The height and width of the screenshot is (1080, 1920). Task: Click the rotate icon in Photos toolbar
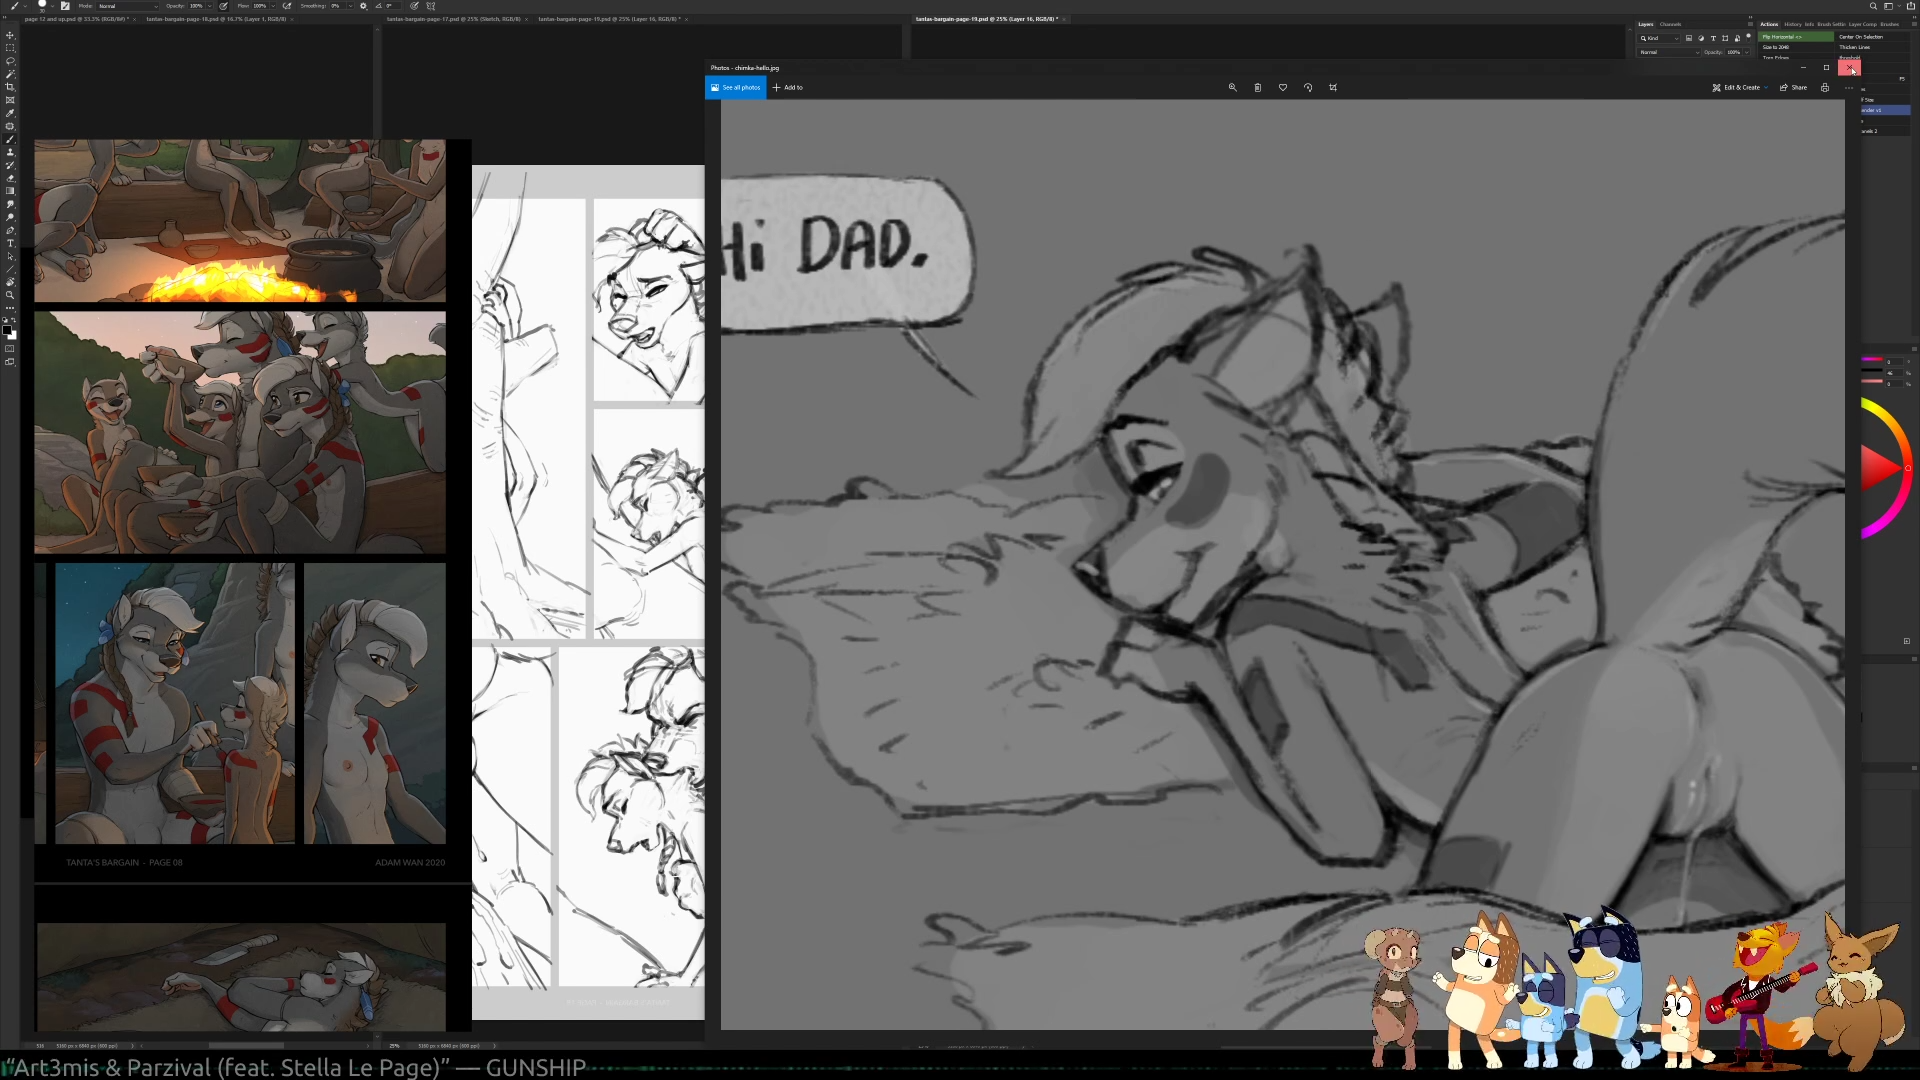pyautogui.click(x=1308, y=88)
